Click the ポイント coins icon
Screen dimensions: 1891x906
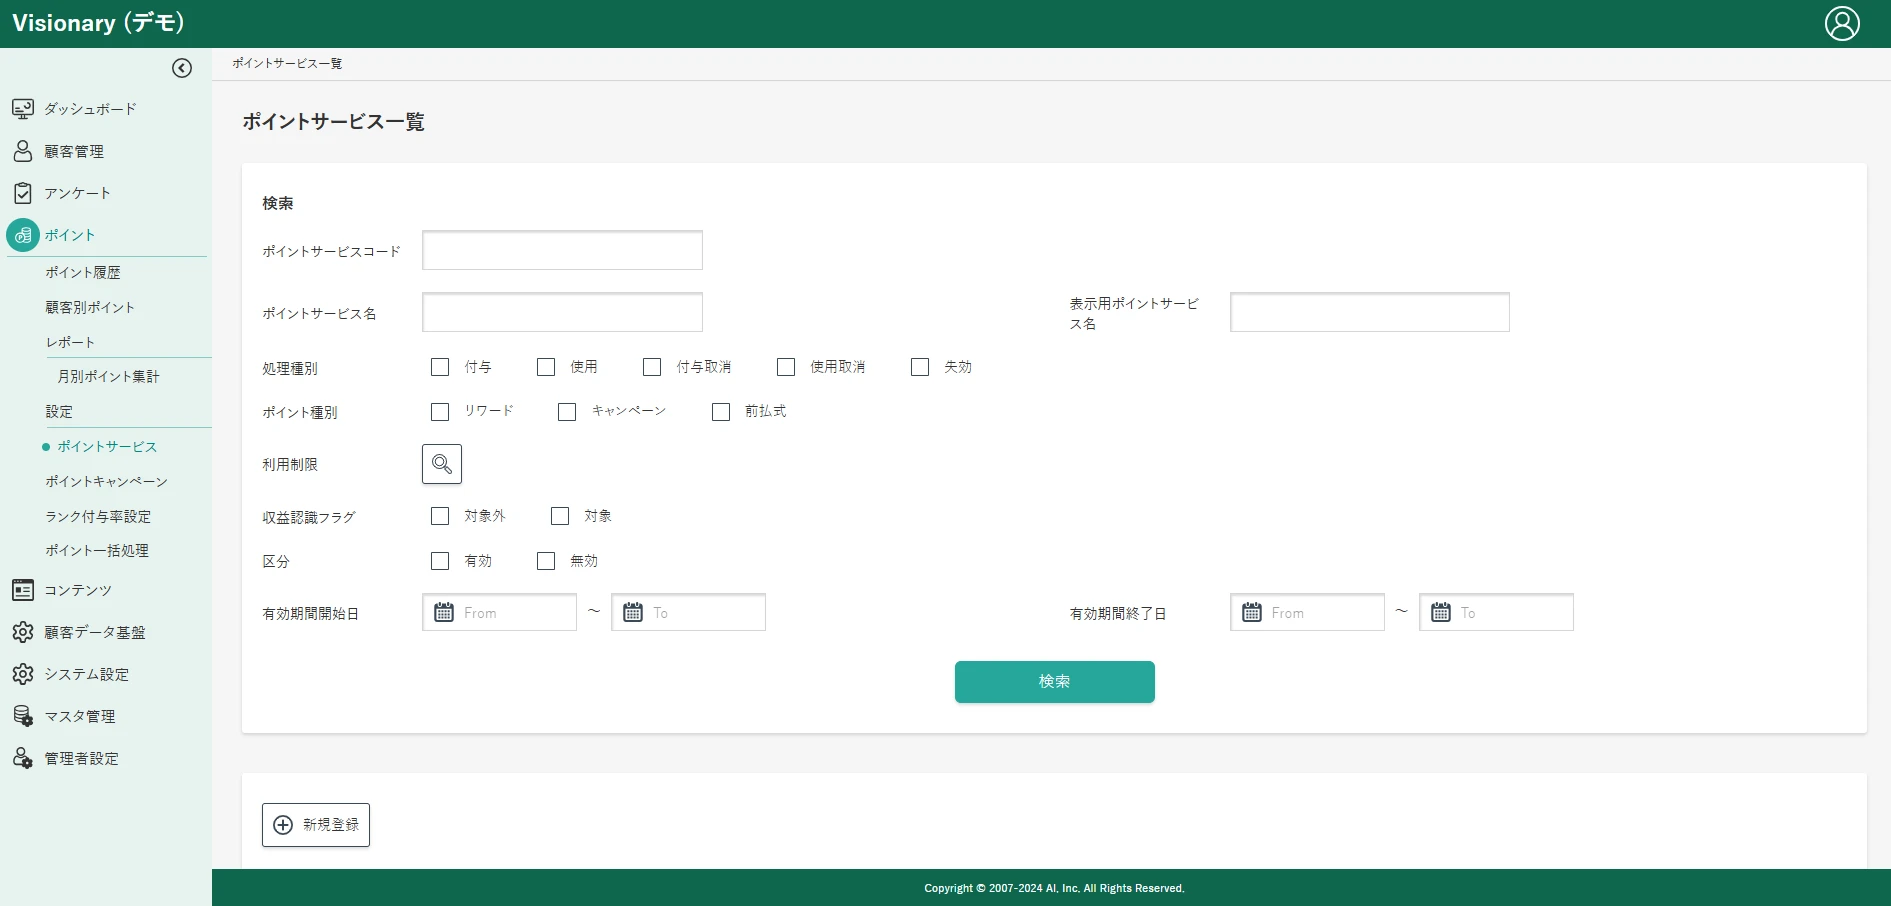23,235
